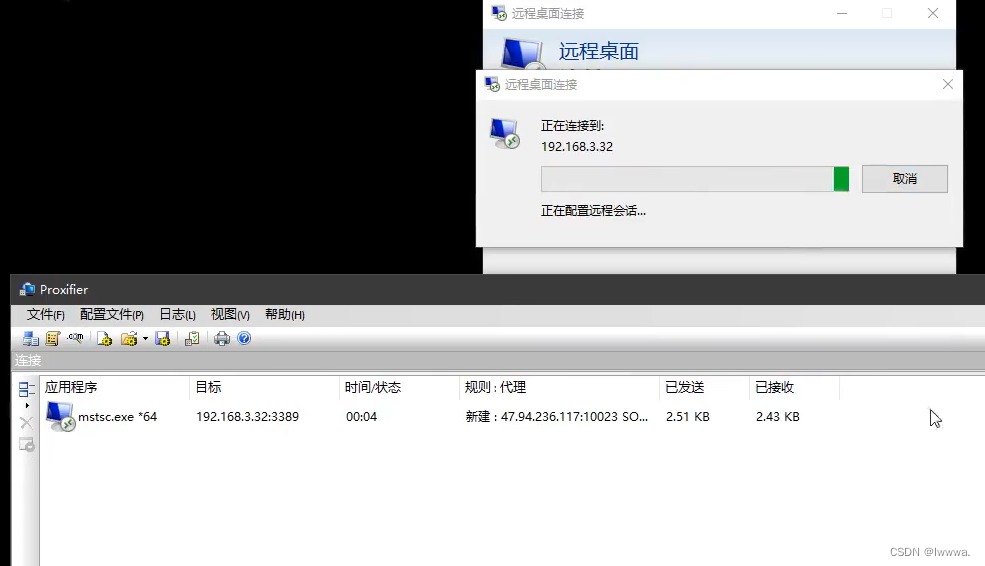Image resolution: width=985 pixels, height=566 pixels.
Task: Open Proxy Servers toolbar icon in Proxifier
Action: point(30,339)
